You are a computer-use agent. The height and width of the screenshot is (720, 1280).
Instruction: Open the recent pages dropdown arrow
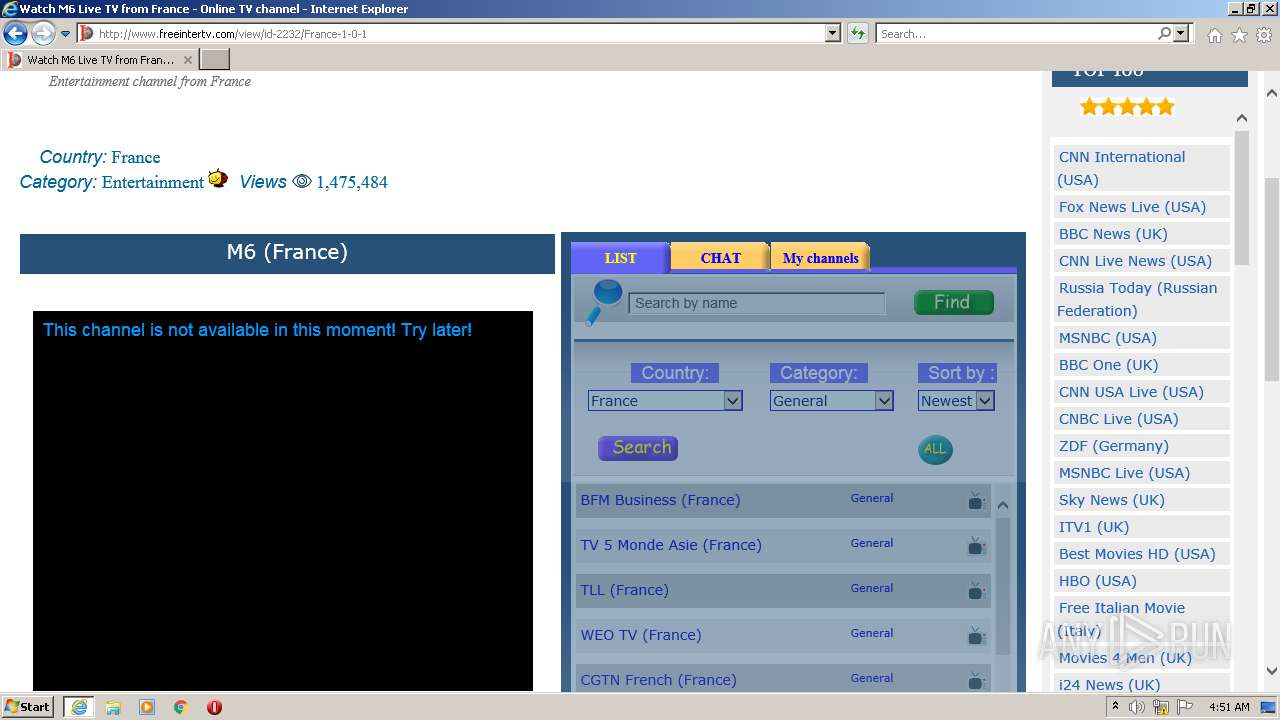[x=66, y=34]
